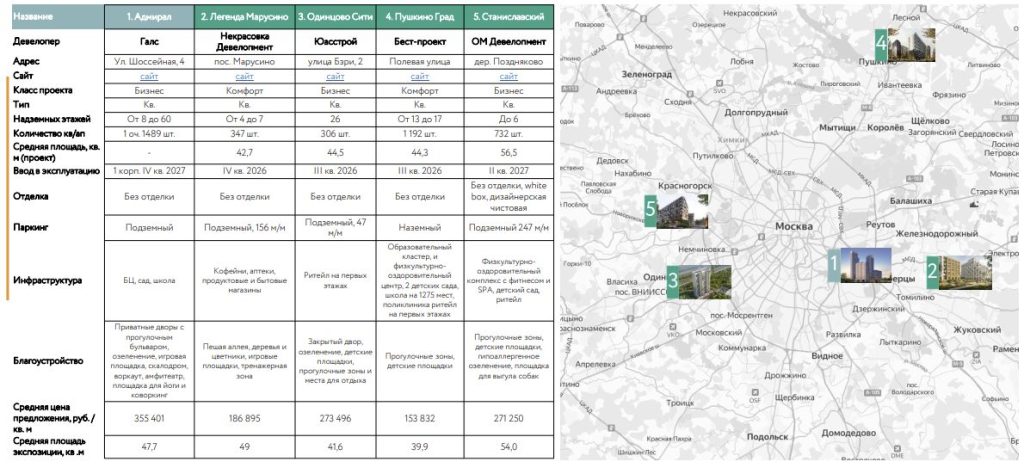Click the floors cell 'От 8 до 60'
Viewport: 1024px width, 474px height.
click(x=149, y=119)
